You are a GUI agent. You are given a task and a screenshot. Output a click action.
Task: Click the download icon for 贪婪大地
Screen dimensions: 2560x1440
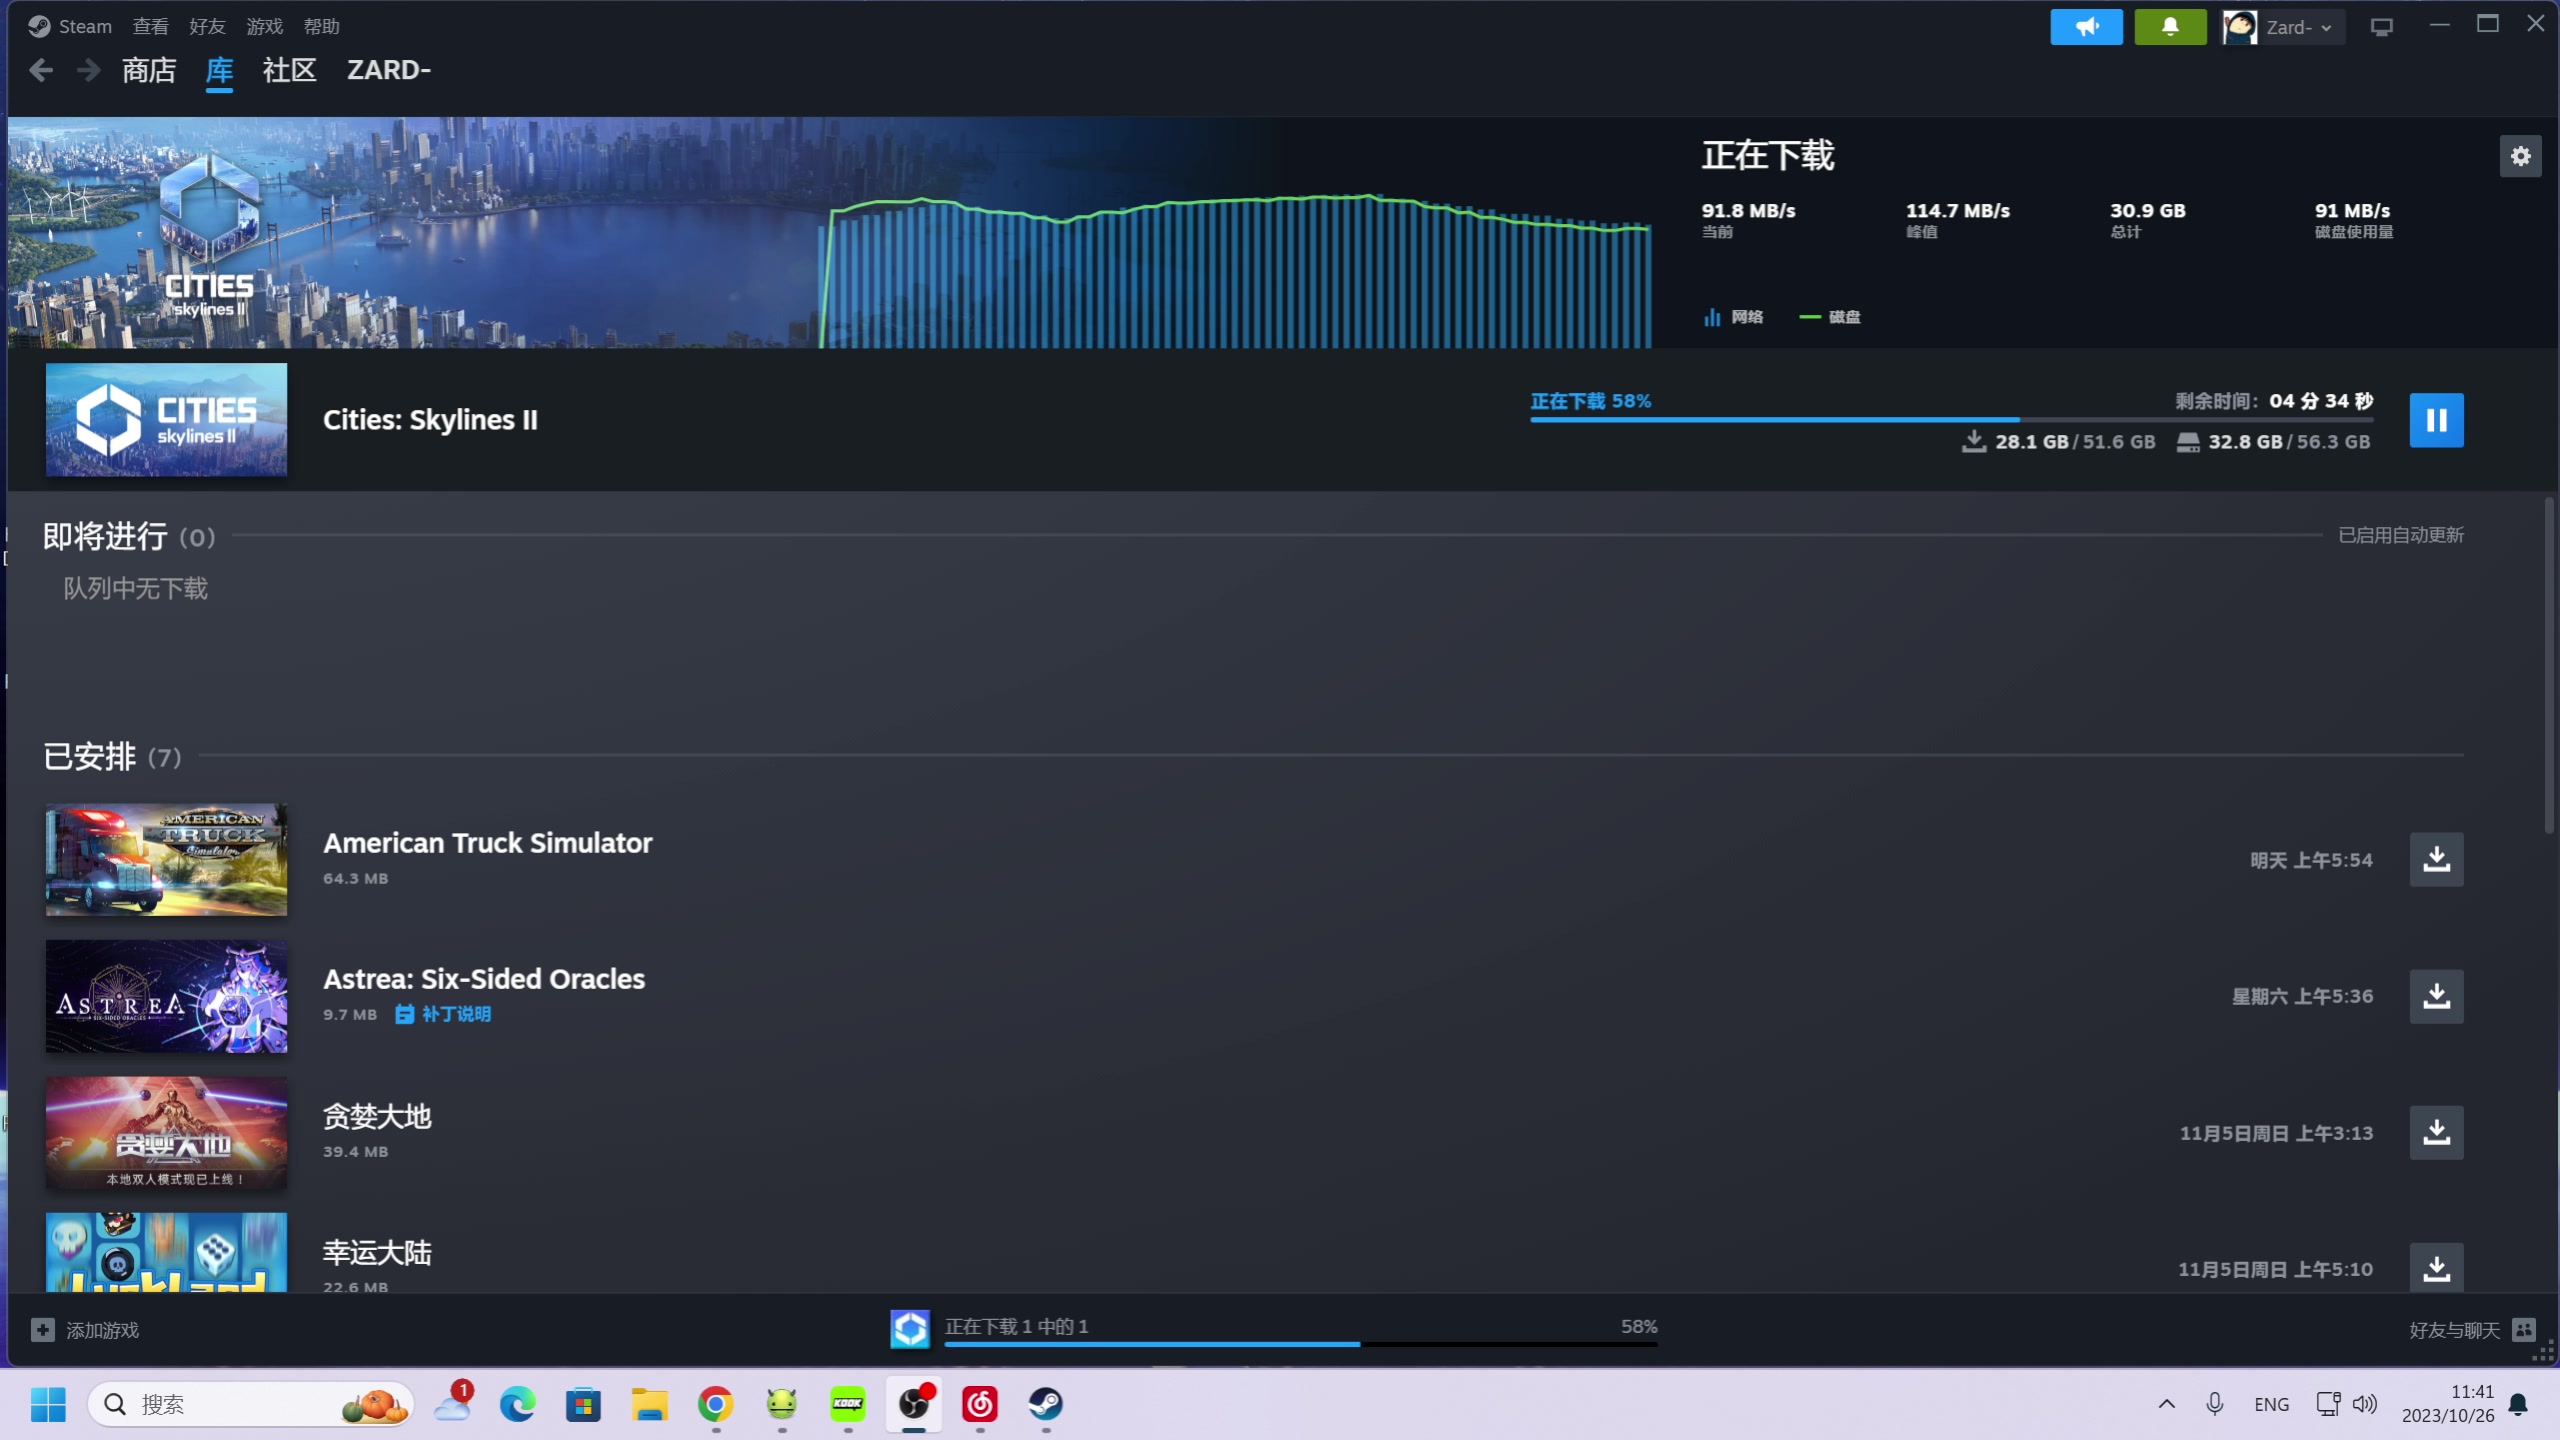coord(2436,1132)
